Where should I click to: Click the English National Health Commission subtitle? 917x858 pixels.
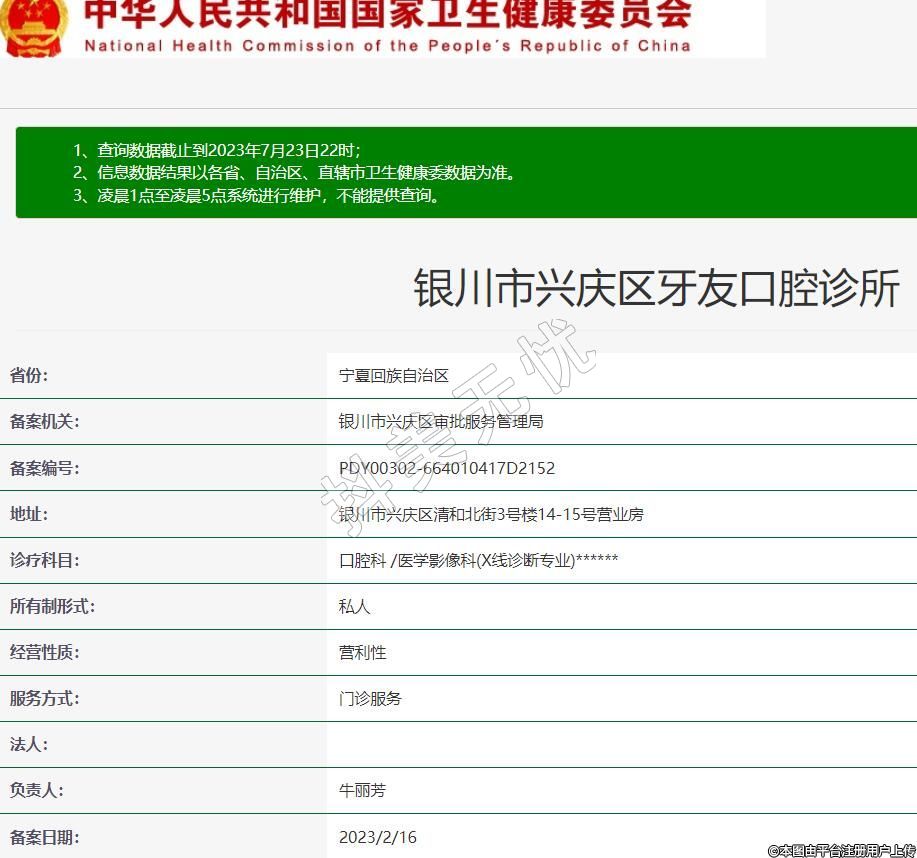[386, 45]
